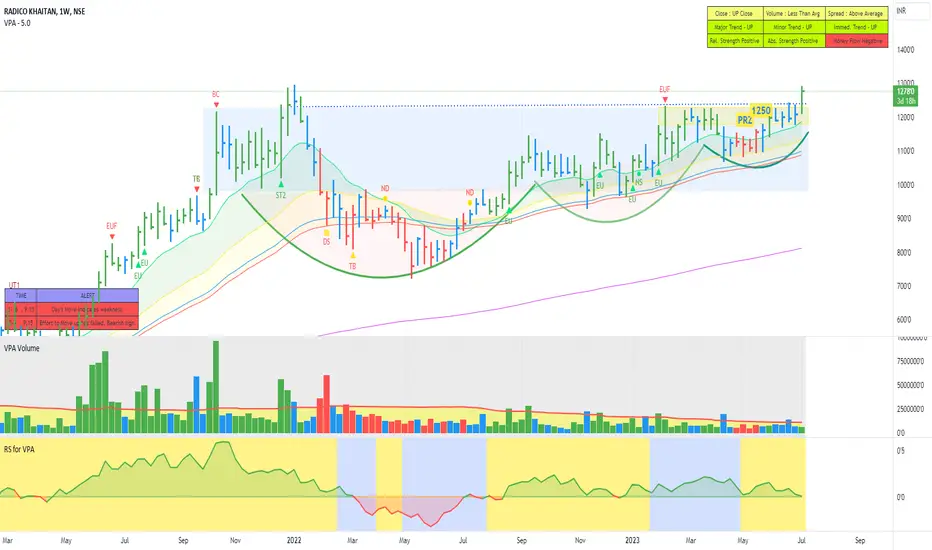The height and width of the screenshot is (550, 932).
Task: Click the 14000 price axis label
Action: 905,51
